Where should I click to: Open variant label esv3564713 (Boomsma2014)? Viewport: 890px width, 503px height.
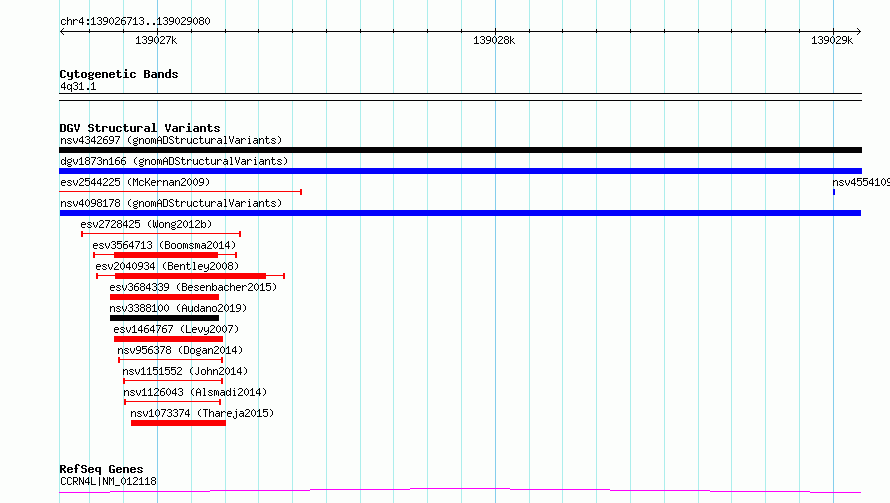point(164,245)
